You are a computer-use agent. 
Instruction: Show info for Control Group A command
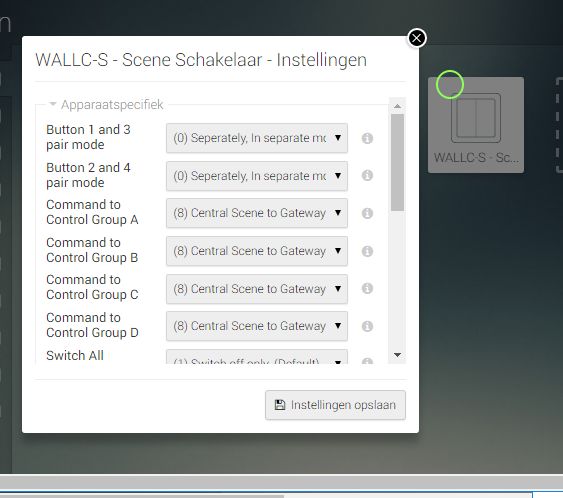pos(367,213)
